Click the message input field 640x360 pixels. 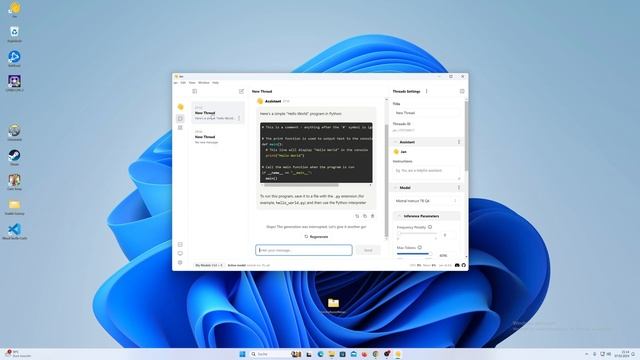(x=304, y=250)
